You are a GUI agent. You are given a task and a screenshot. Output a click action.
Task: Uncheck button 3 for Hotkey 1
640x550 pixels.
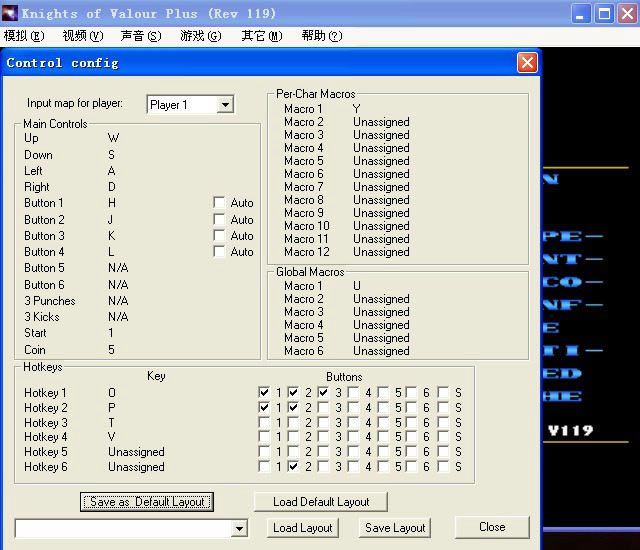pos(324,393)
